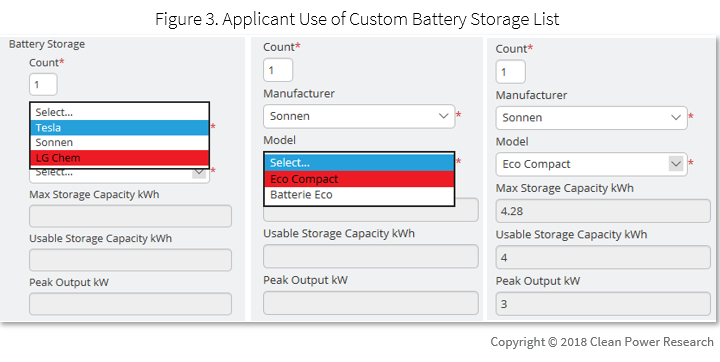
Task: Open right panel Manufacturer dropdown showing Sonnen
Action: pos(591,118)
